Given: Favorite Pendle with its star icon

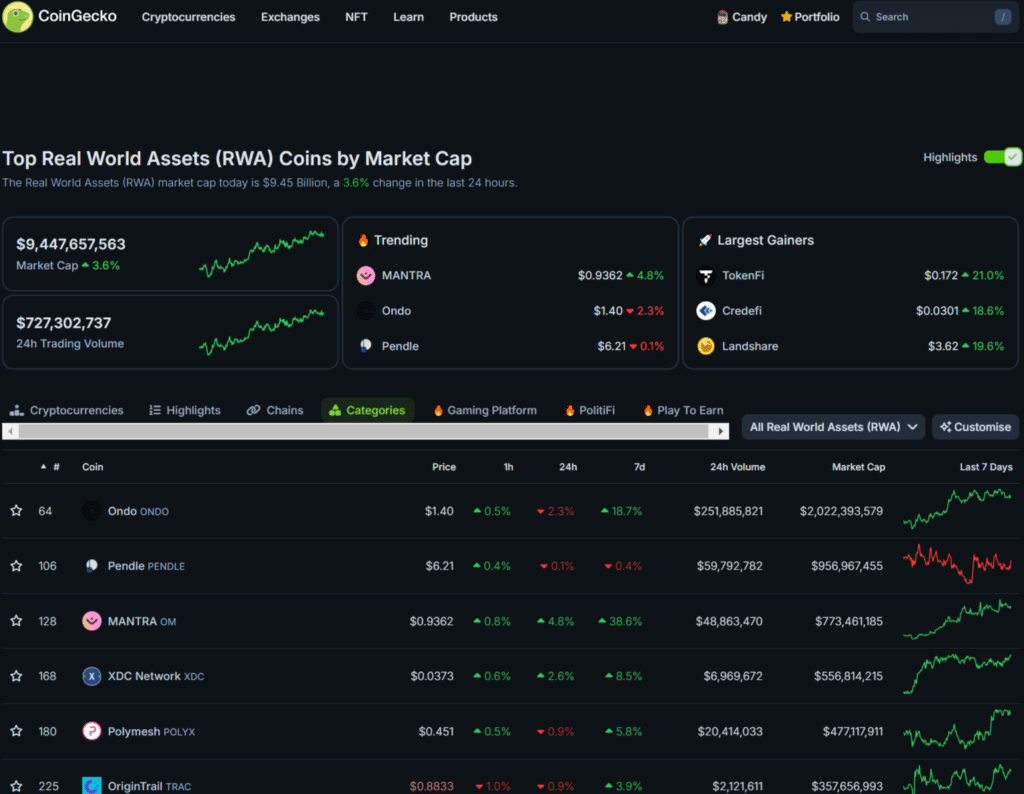Looking at the screenshot, I should [x=16, y=565].
